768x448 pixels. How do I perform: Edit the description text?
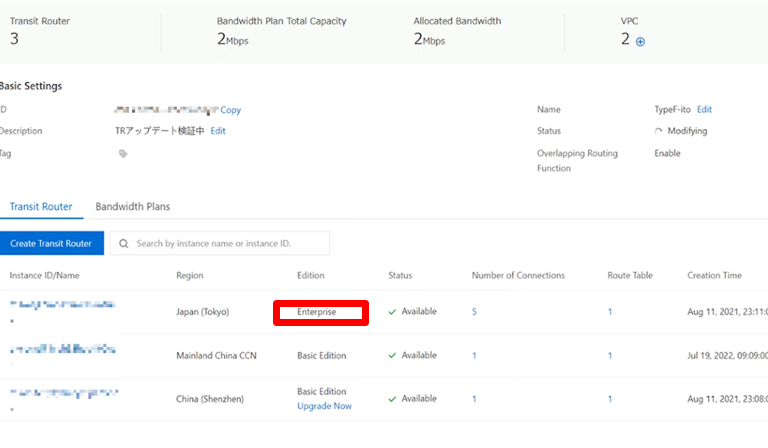click(218, 131)
